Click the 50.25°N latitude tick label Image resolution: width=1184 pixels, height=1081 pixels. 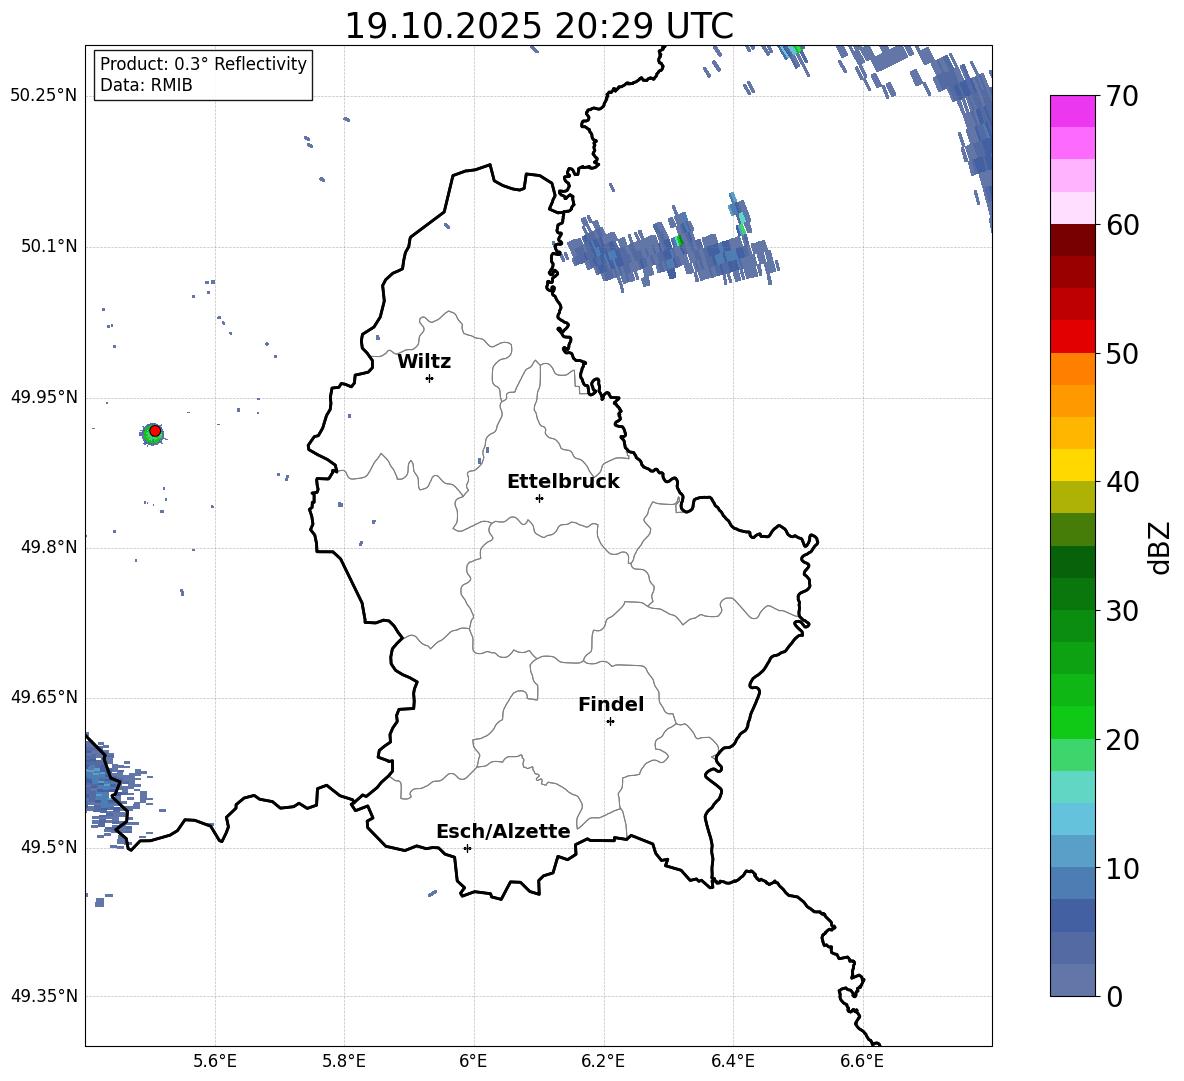click(44, 96)
